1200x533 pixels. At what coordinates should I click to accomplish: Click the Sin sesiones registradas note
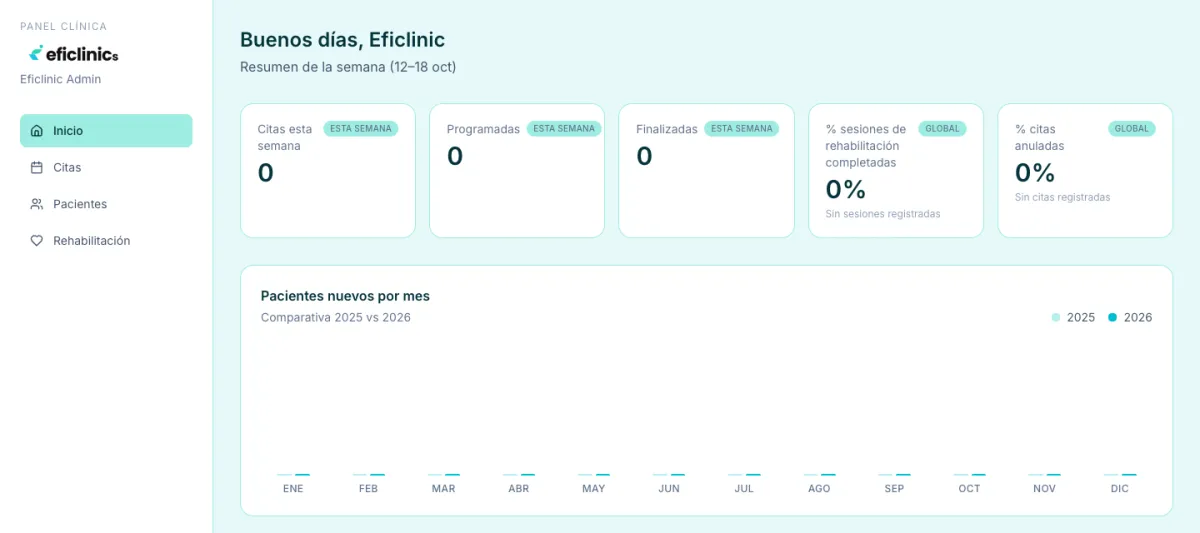coord(883,214)
